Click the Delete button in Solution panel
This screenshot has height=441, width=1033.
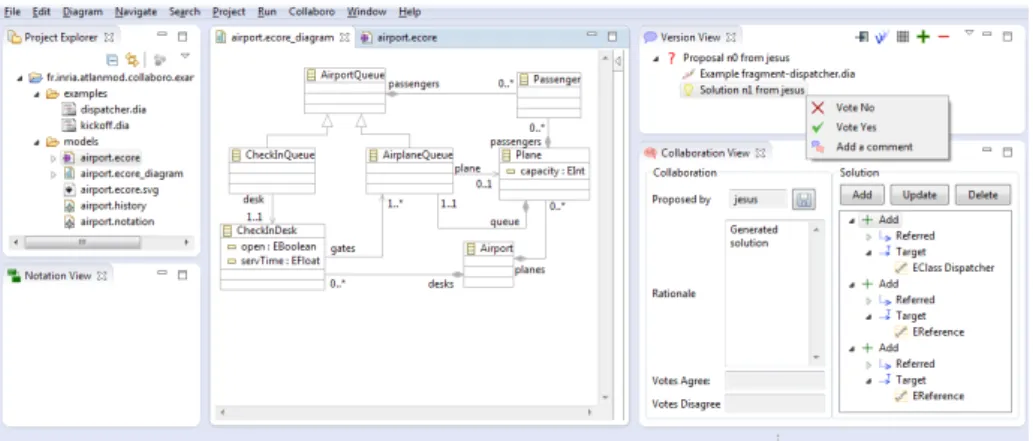tap(982, 195)
